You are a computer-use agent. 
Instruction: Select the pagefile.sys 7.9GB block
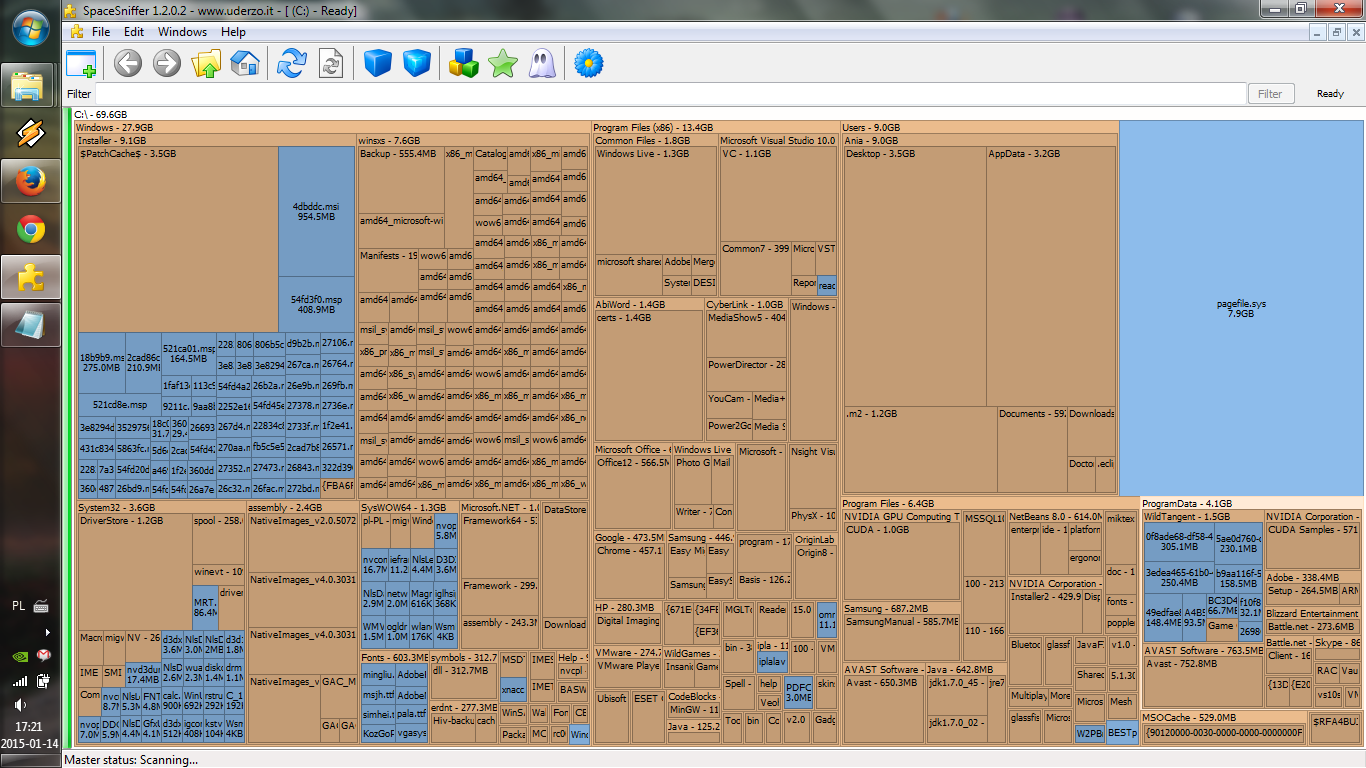[x=1240, y=308]
